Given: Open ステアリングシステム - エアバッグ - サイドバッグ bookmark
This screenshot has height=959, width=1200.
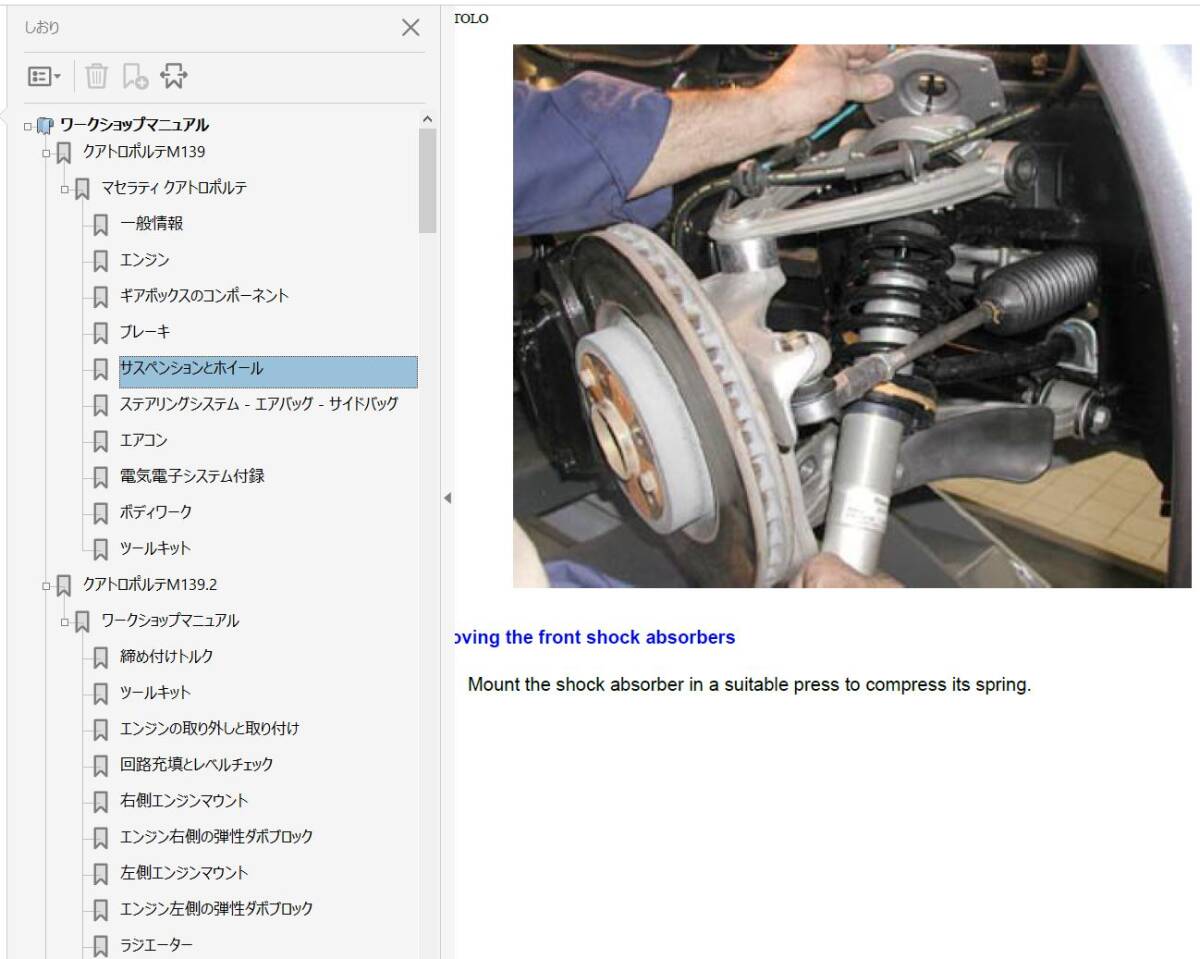Looking at the screenshot, I should pos(259,404).
